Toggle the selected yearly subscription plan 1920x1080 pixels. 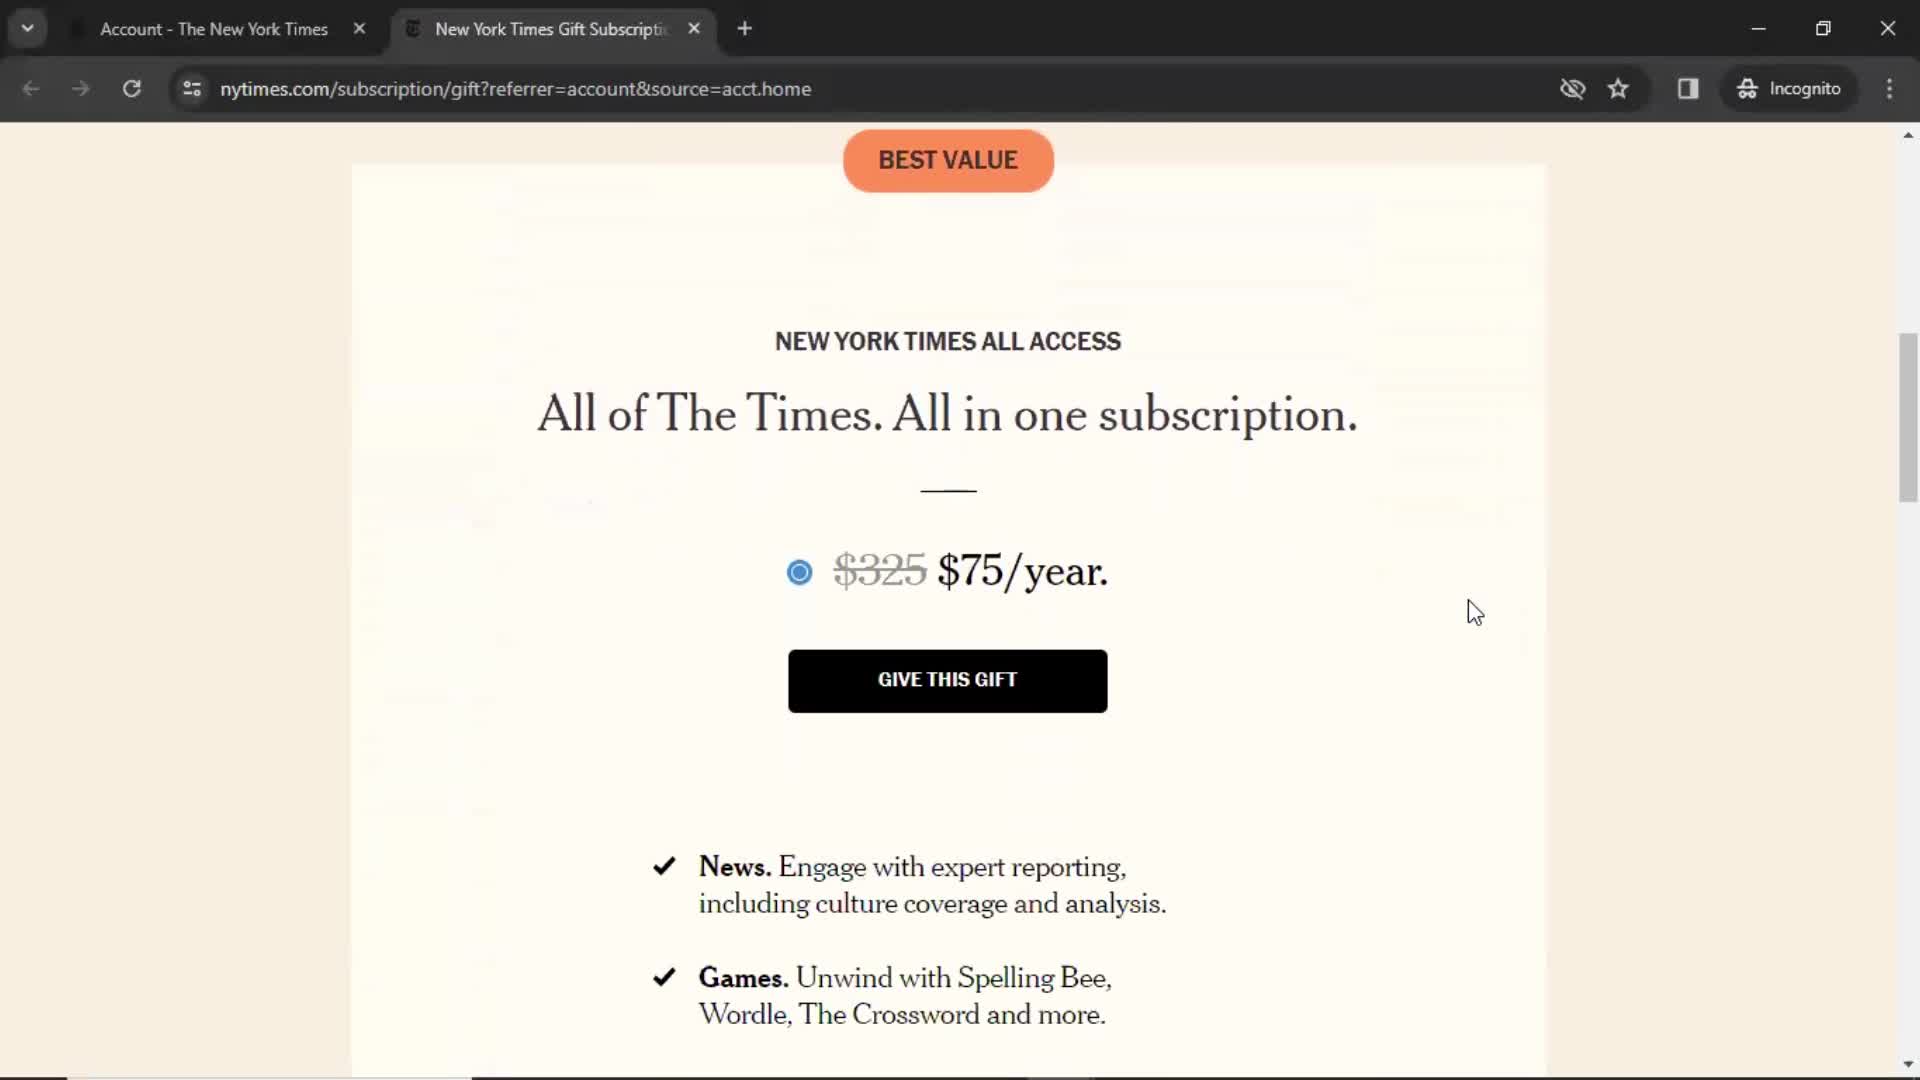(799, 571)
